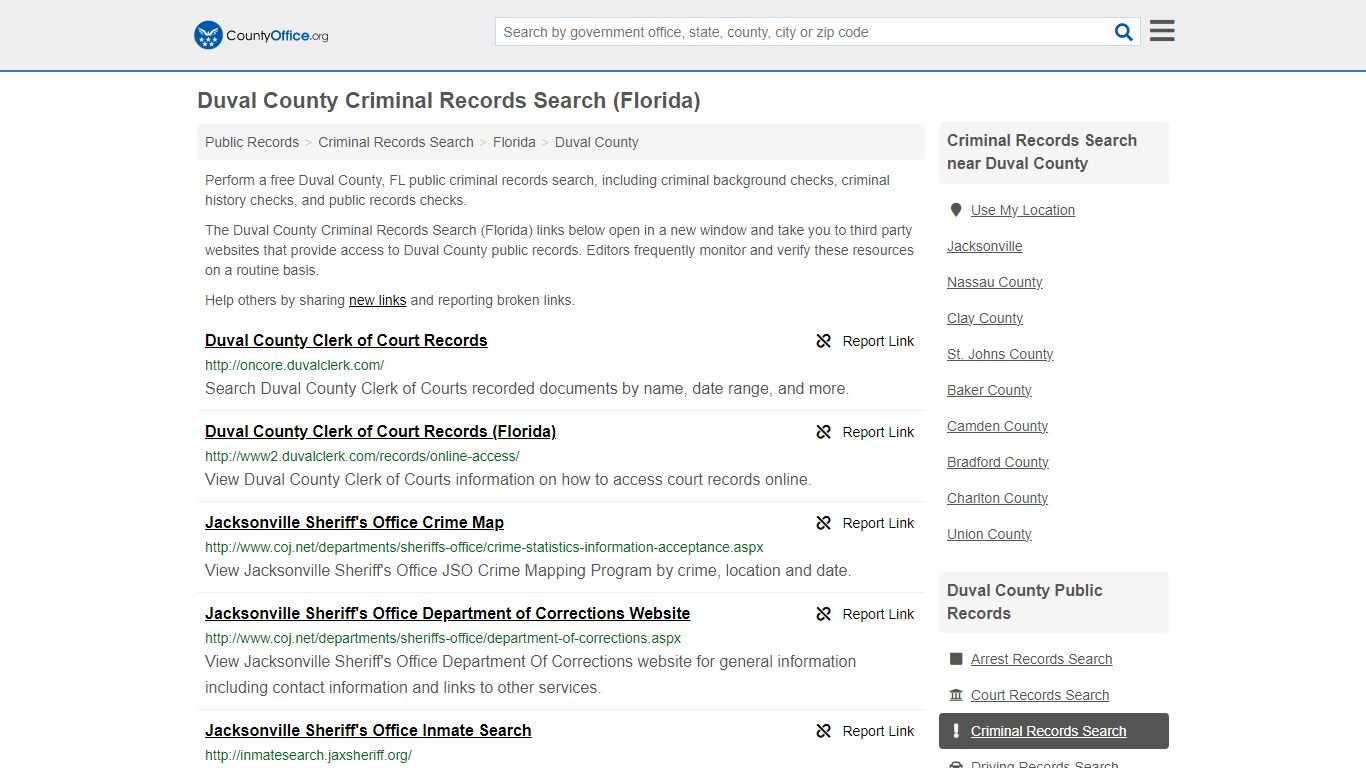Click Duval County Criminal Records Search page heading

click(x=449, y=101)
